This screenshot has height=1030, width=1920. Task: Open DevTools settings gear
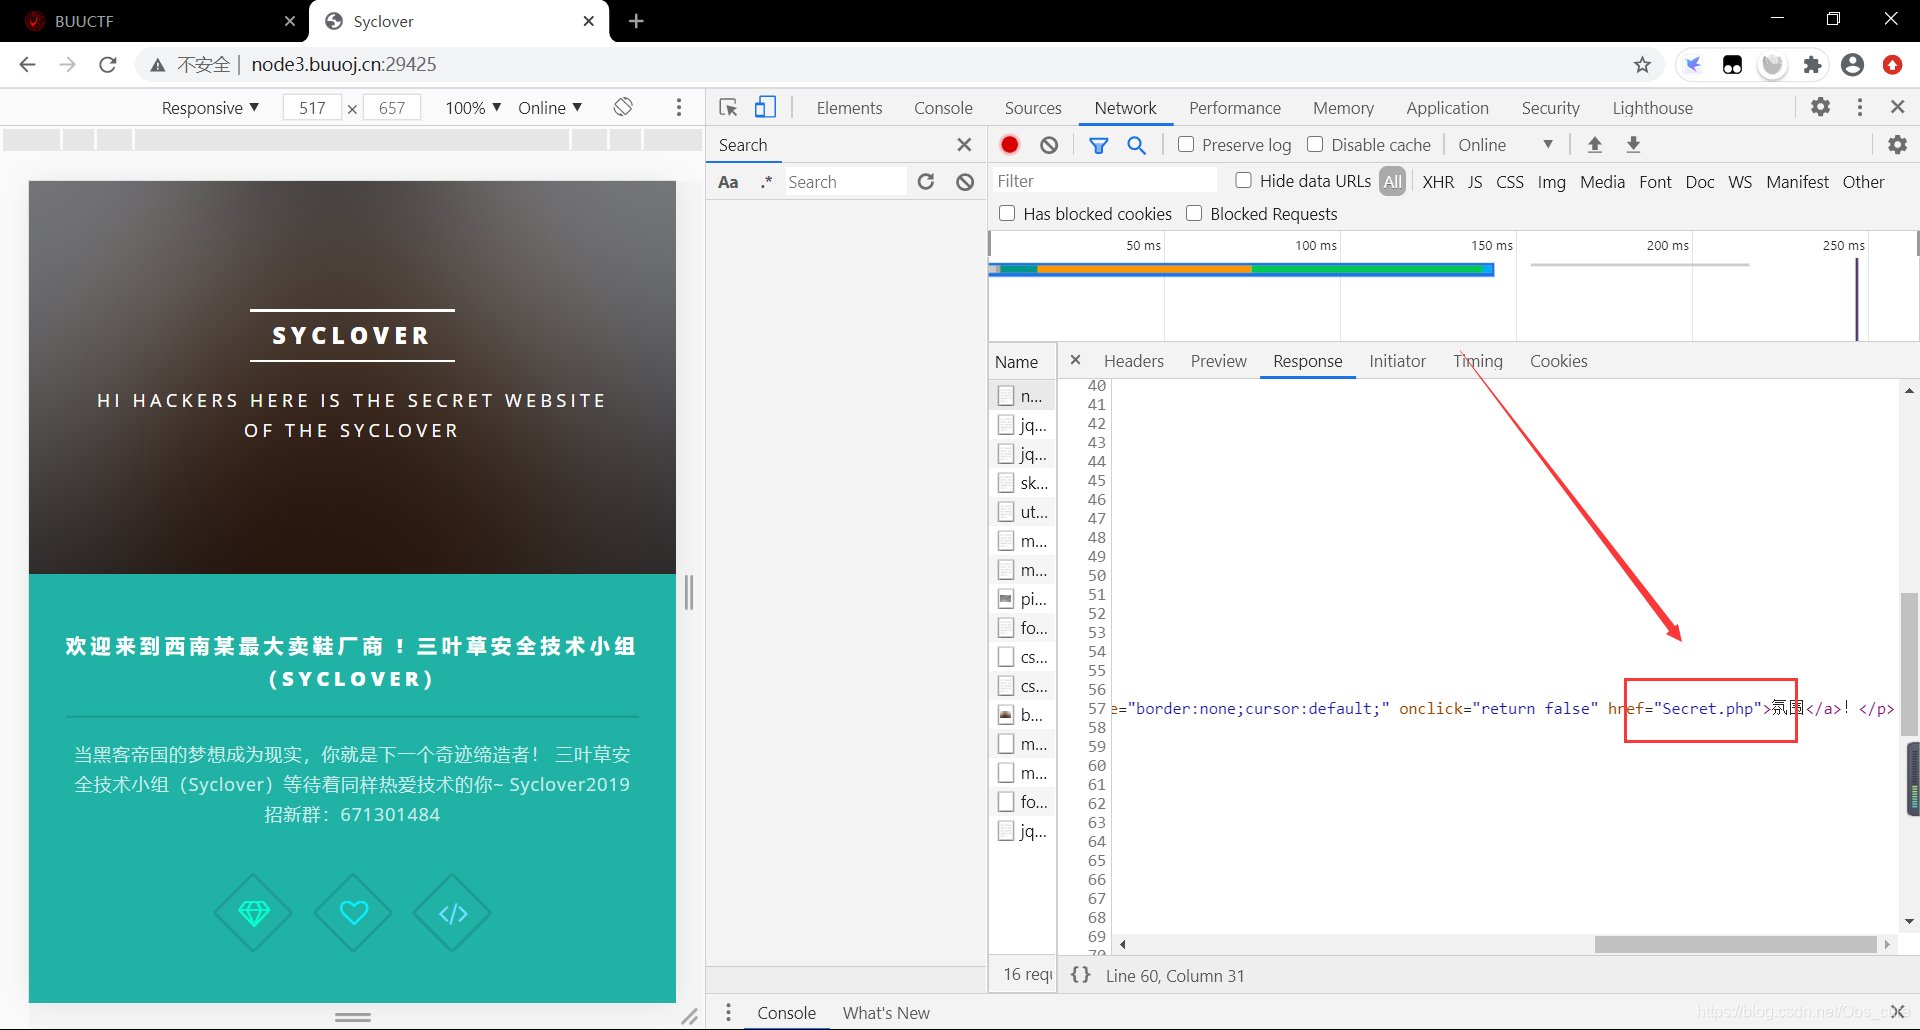click(x=1820, y=107)
